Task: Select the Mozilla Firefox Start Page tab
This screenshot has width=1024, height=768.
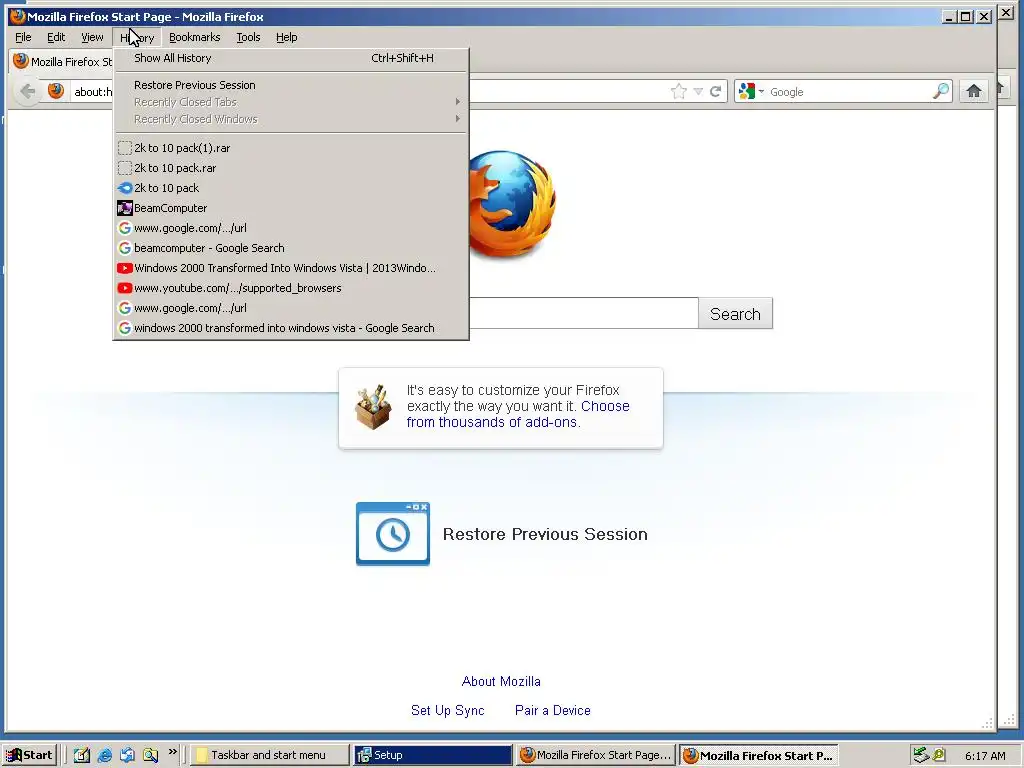Action: tap(62, 61)
